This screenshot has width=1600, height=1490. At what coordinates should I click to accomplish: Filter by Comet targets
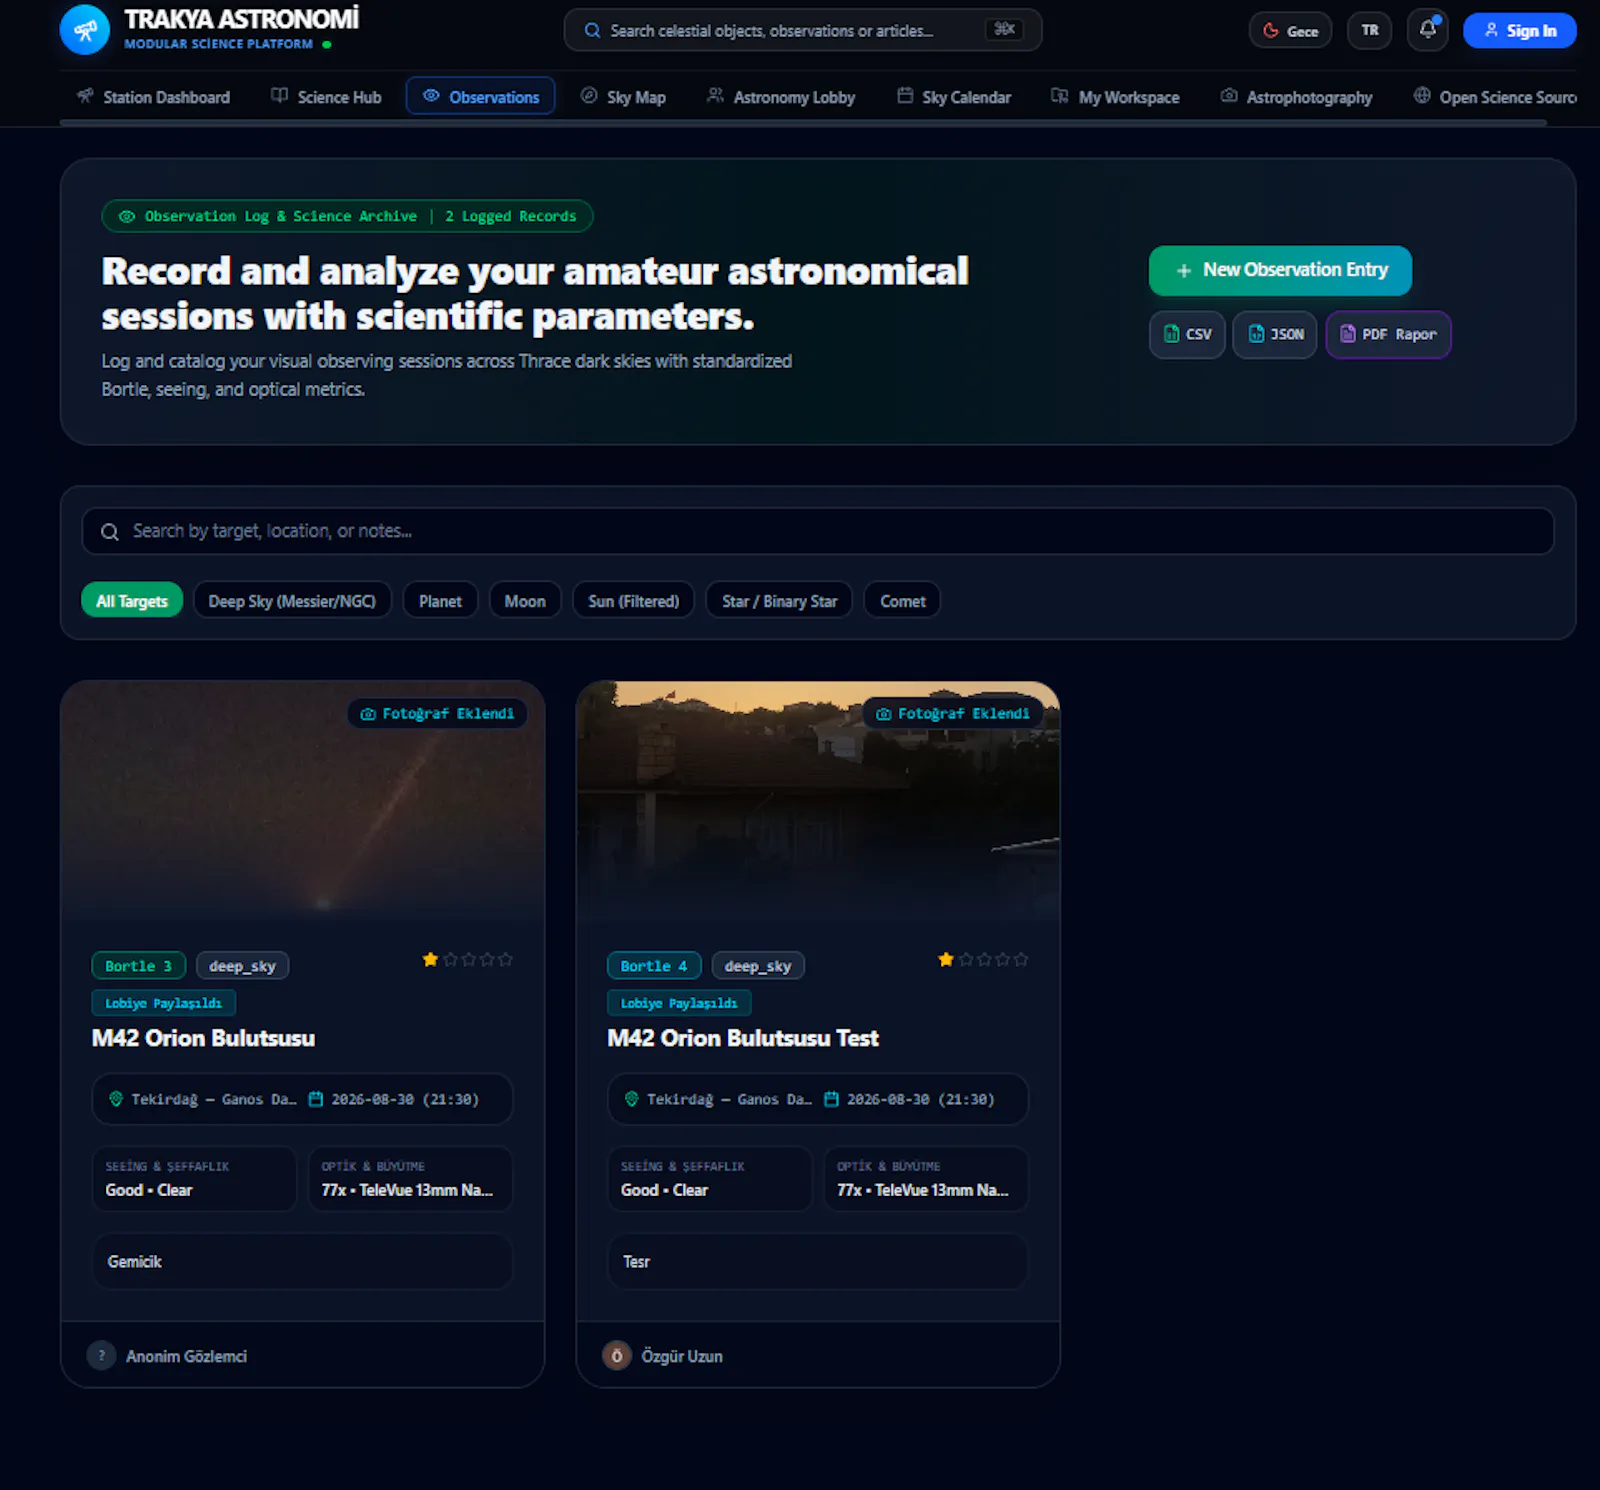[x=902, y=601]
